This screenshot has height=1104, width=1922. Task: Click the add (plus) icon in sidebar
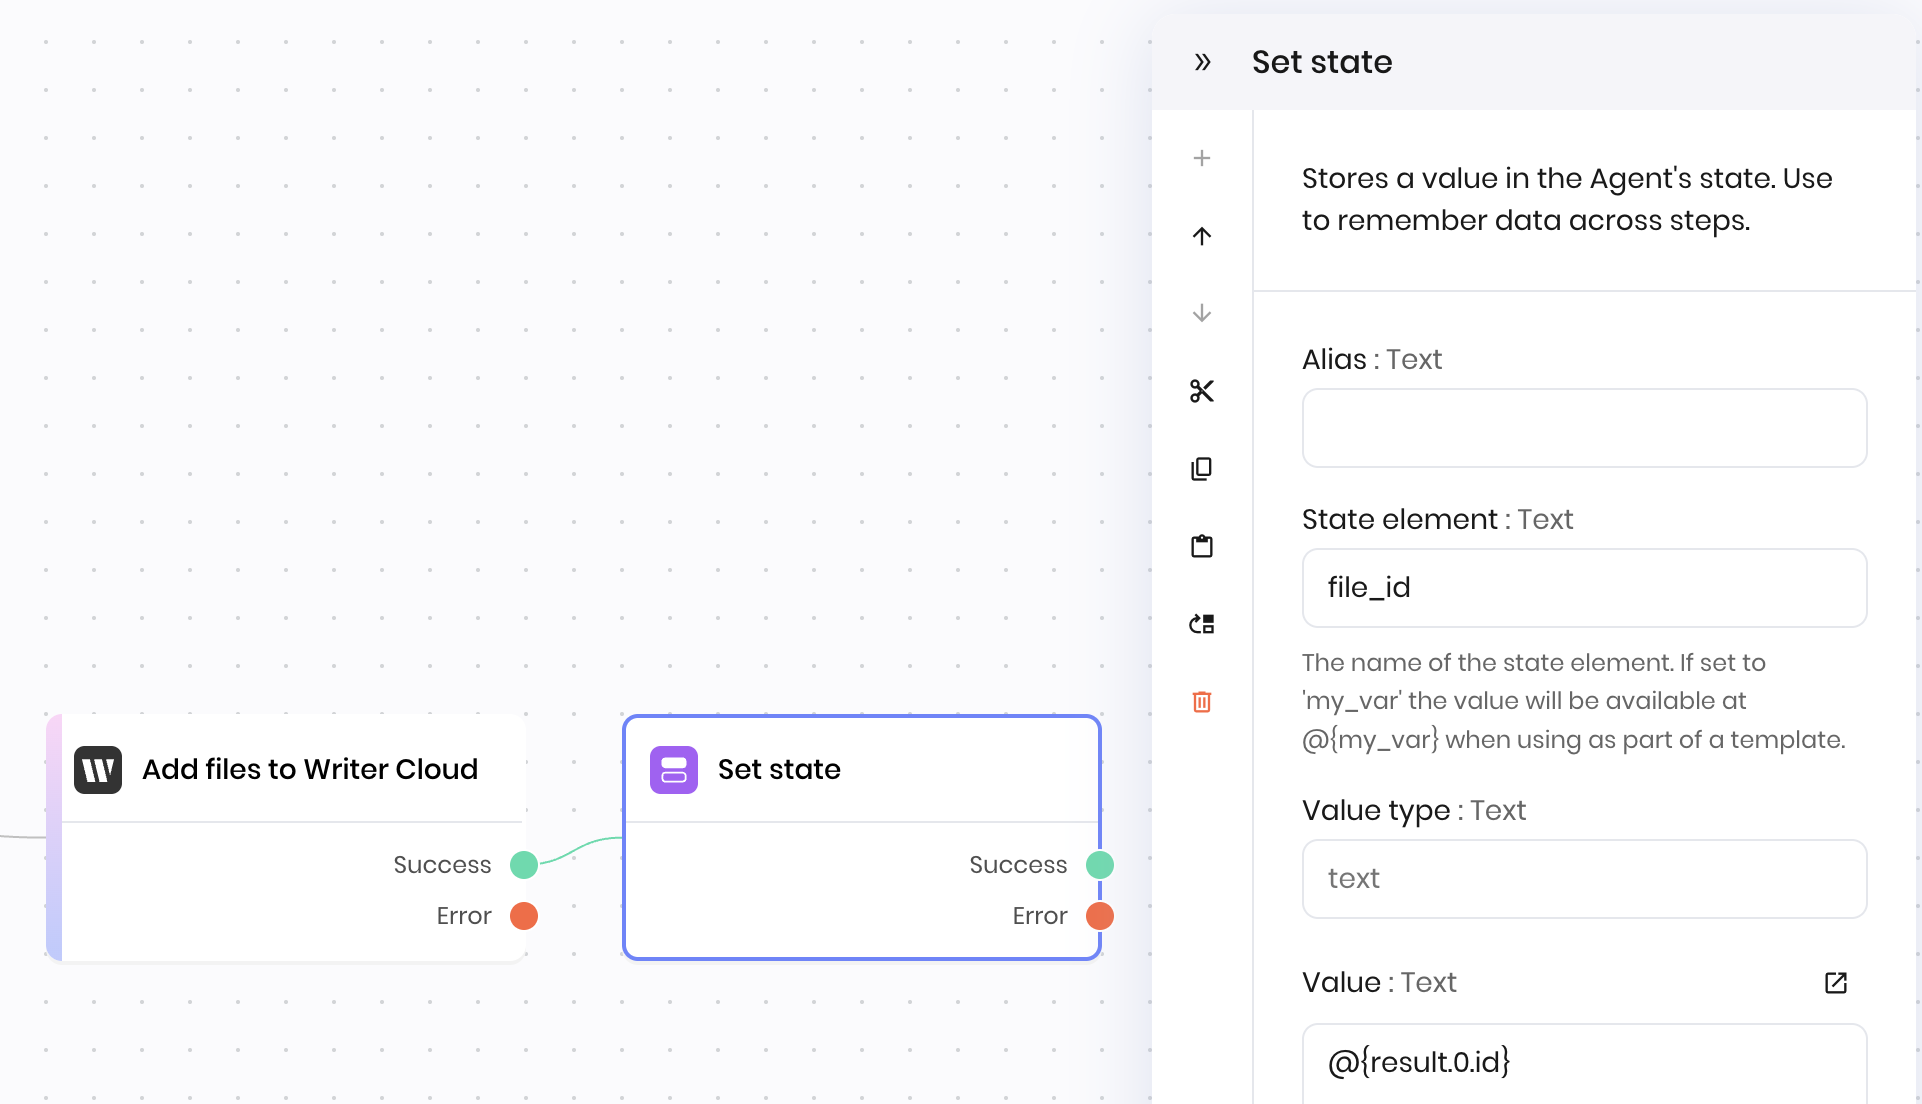coord(1202,158)
